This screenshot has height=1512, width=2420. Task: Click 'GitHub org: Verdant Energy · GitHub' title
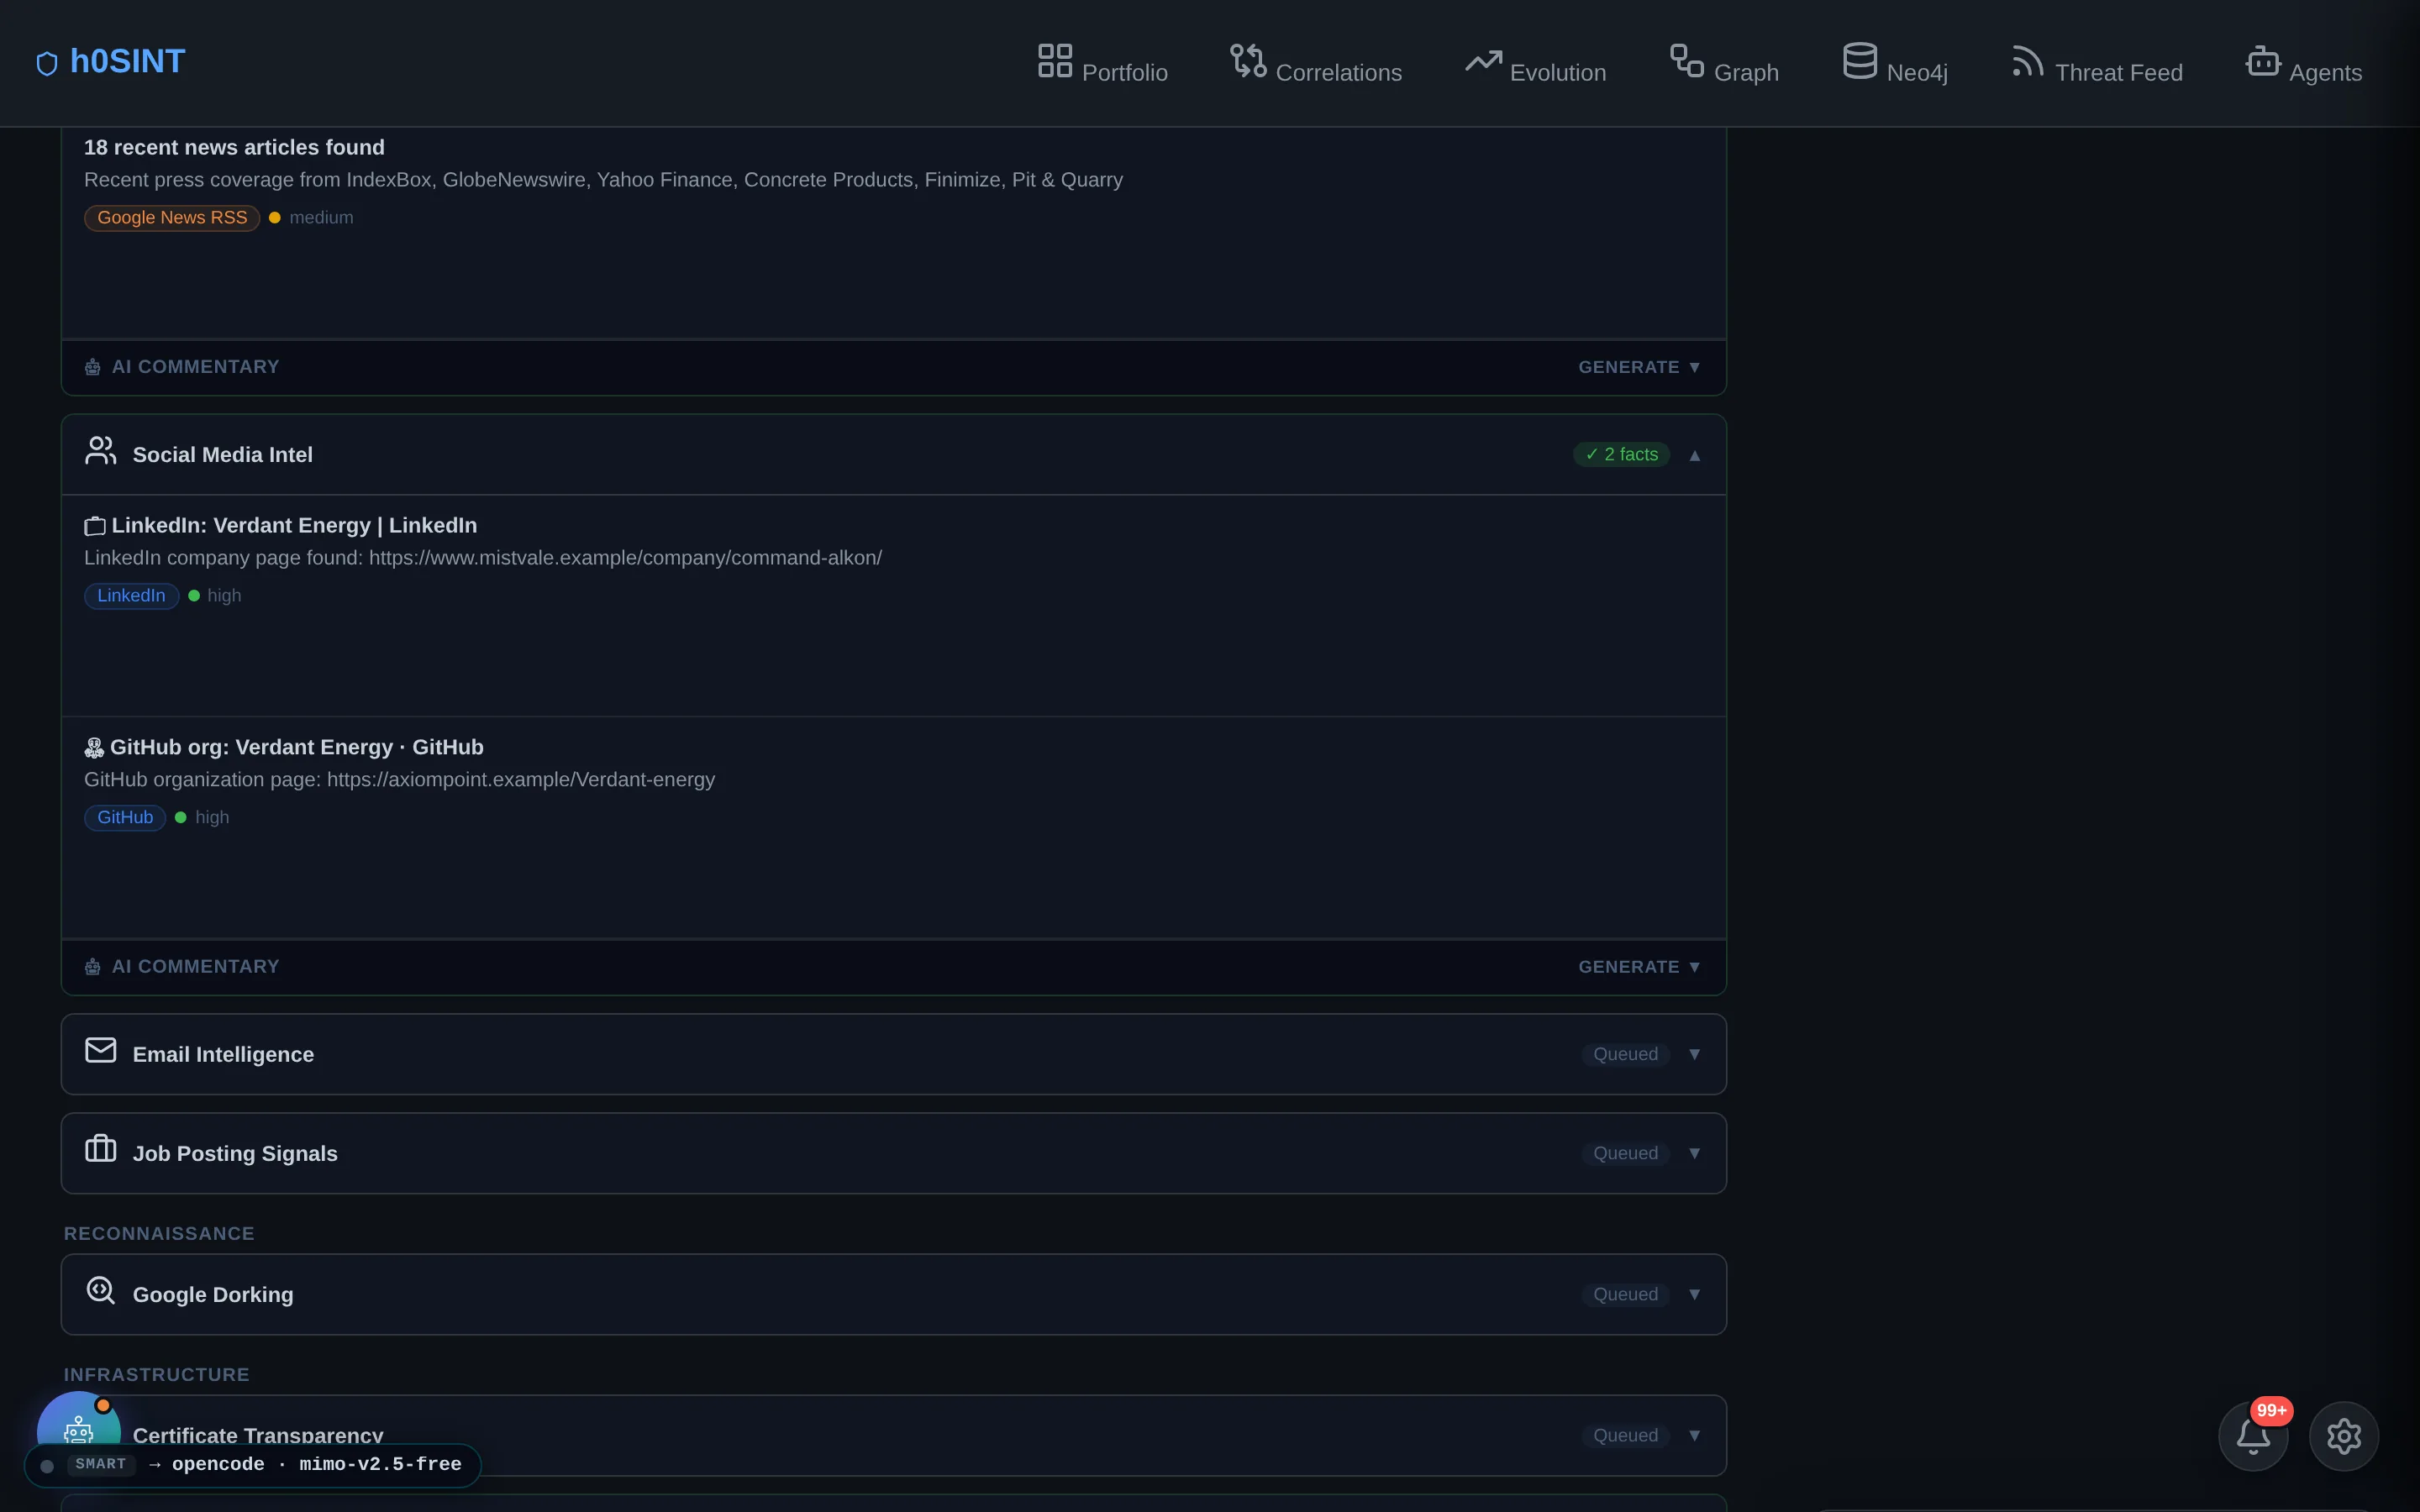click(296, 747)
